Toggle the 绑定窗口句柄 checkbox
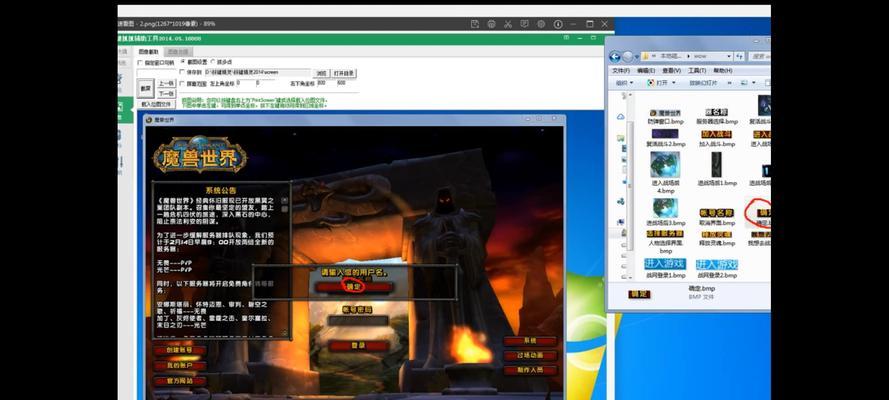Viewport: 889px width, 400px height. pyautogui.click(x=141, y=62)
